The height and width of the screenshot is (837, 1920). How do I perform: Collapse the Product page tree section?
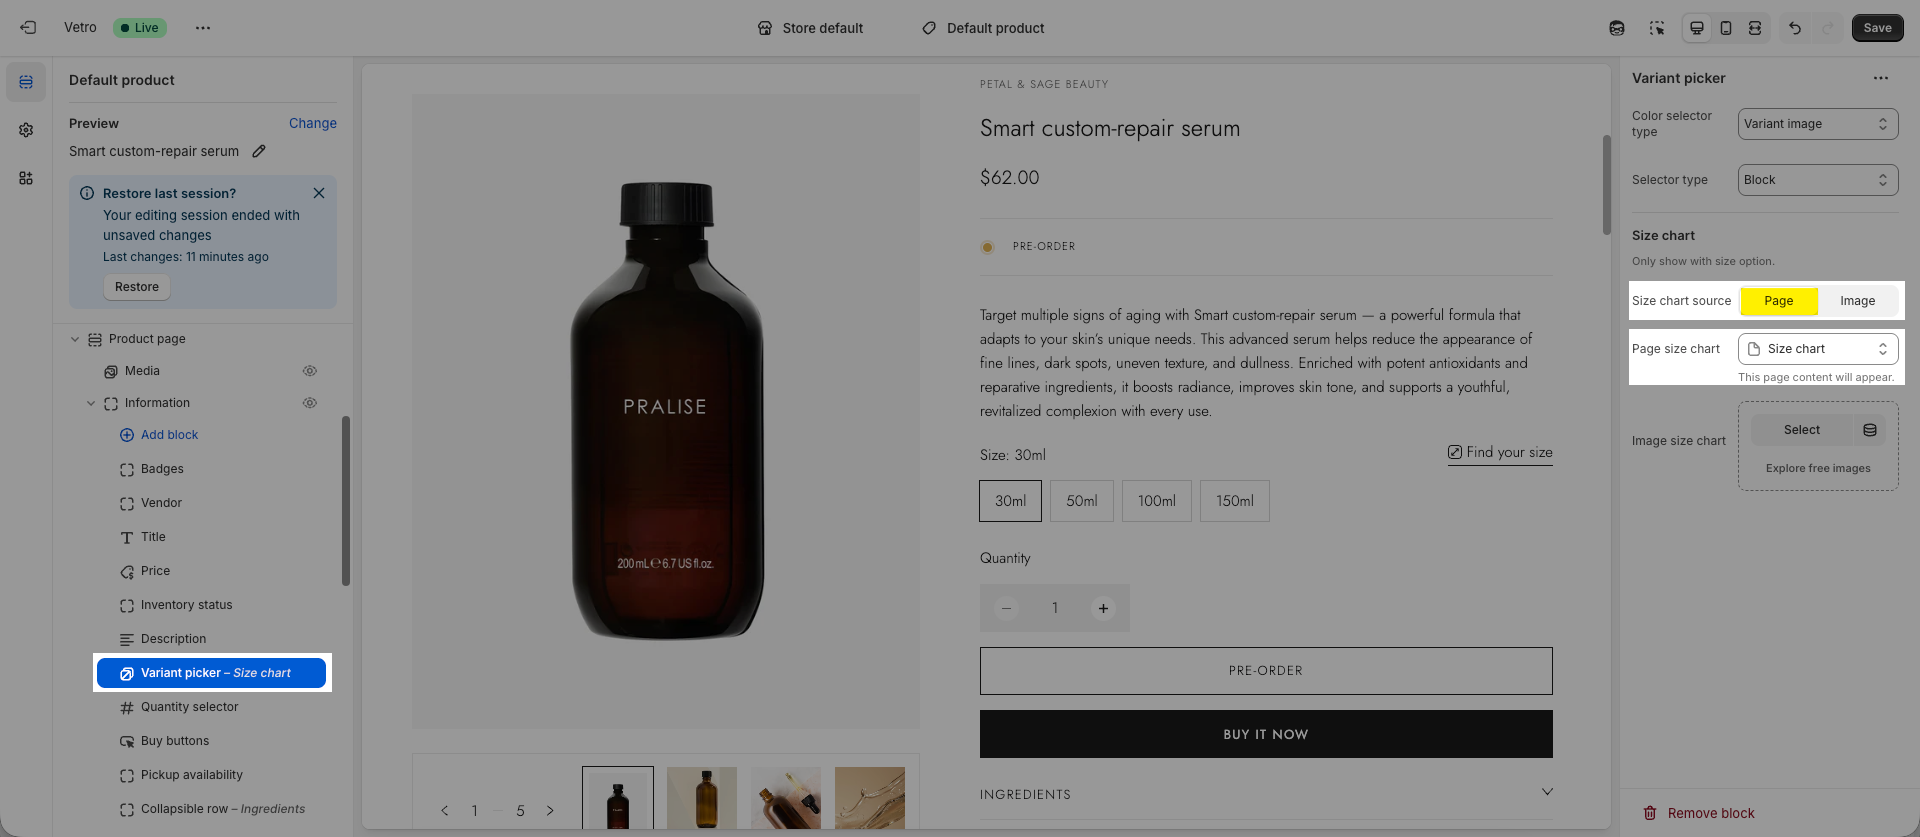(x=75, y=339)
